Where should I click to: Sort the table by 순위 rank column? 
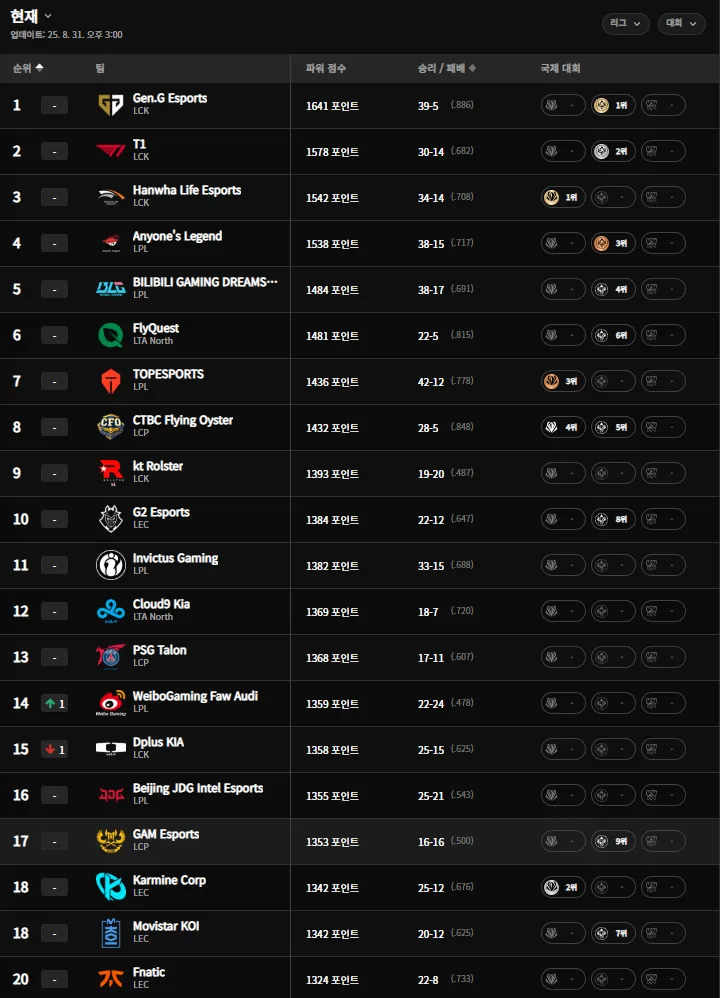coord(28,68)
